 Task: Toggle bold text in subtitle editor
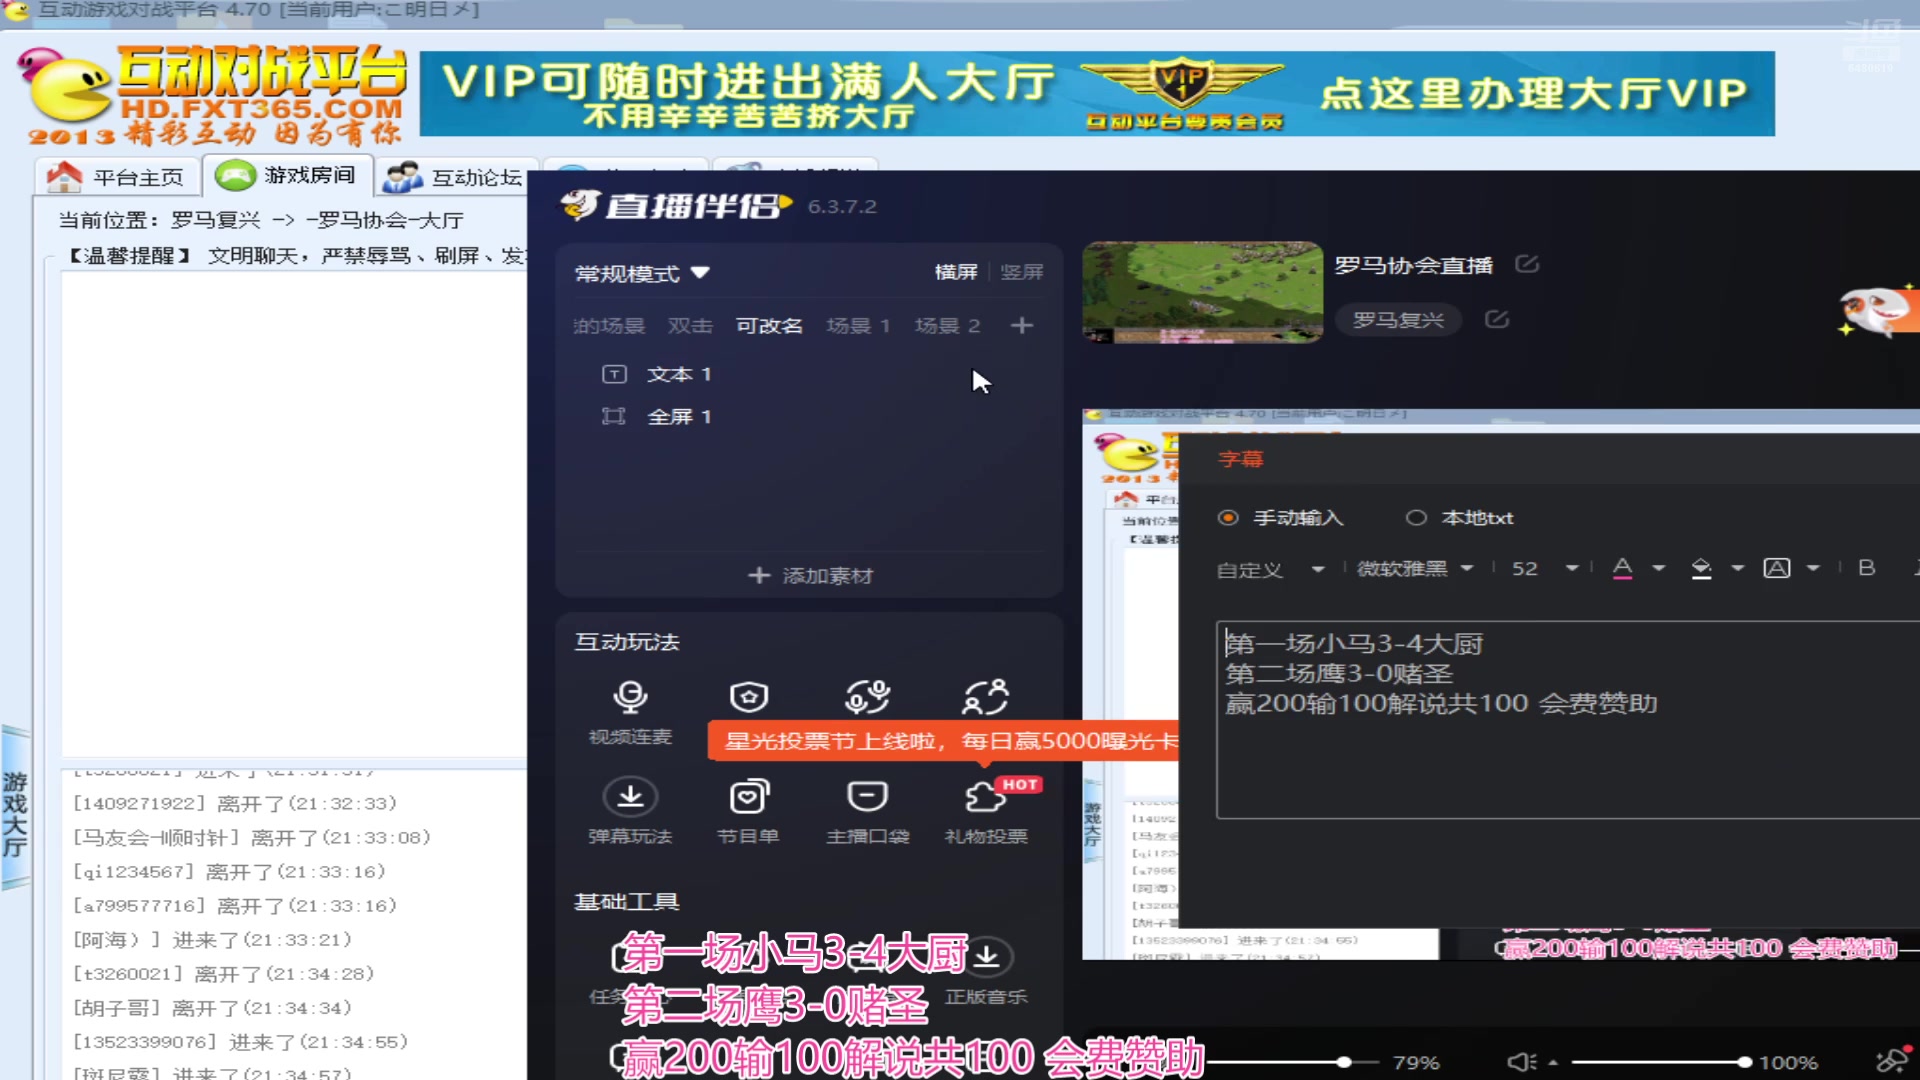1866,568
